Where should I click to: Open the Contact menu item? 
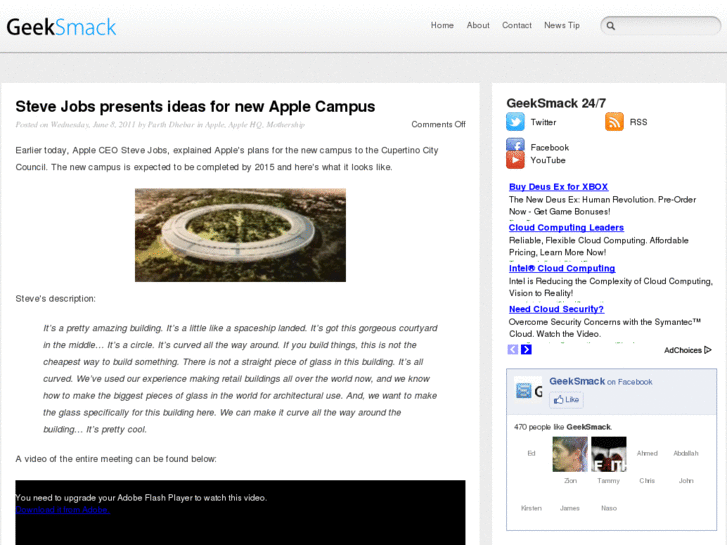click(x=517, y=25)
